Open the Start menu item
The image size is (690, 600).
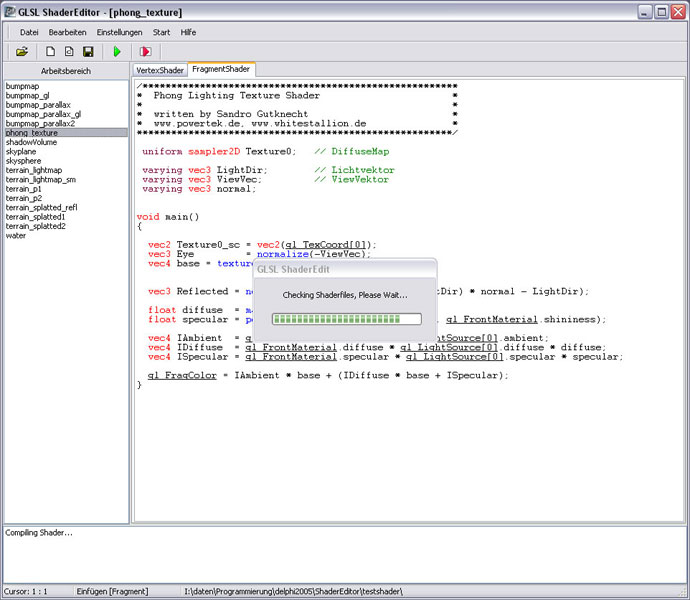[161, 32]
